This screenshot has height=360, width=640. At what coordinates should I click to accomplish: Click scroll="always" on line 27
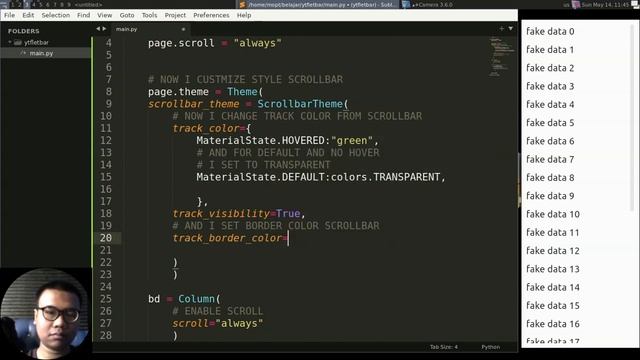click(218, 323)
